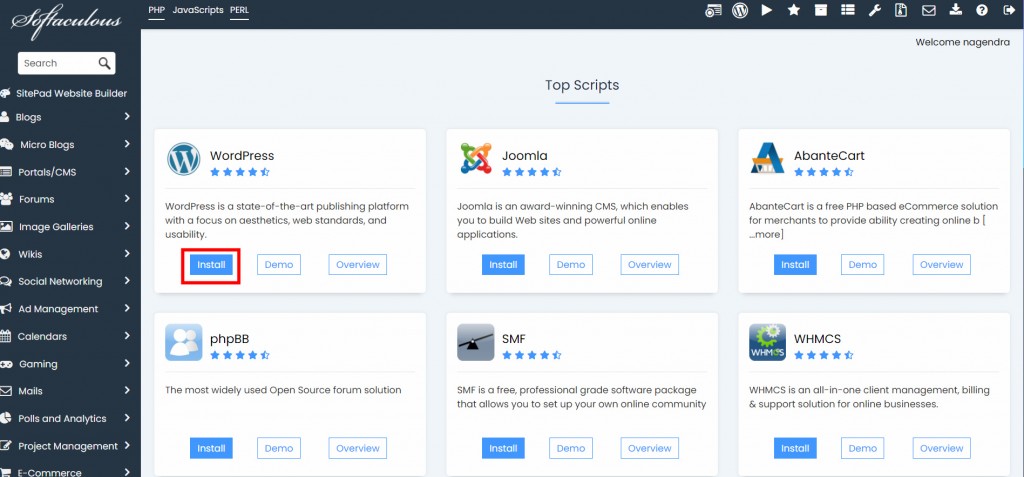Open the control panel icon in top bar
Viewport: 1024px width, 477px height.
[713, 10]
